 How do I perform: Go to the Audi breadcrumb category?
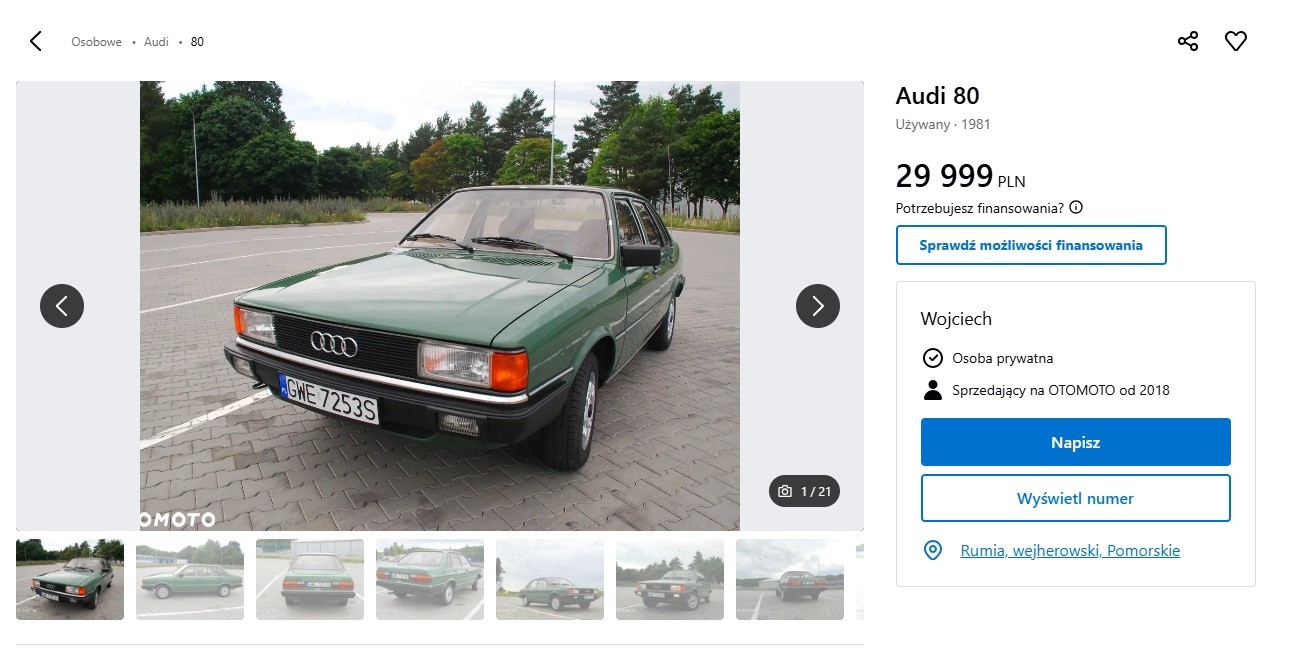click(x=155, y=41)
